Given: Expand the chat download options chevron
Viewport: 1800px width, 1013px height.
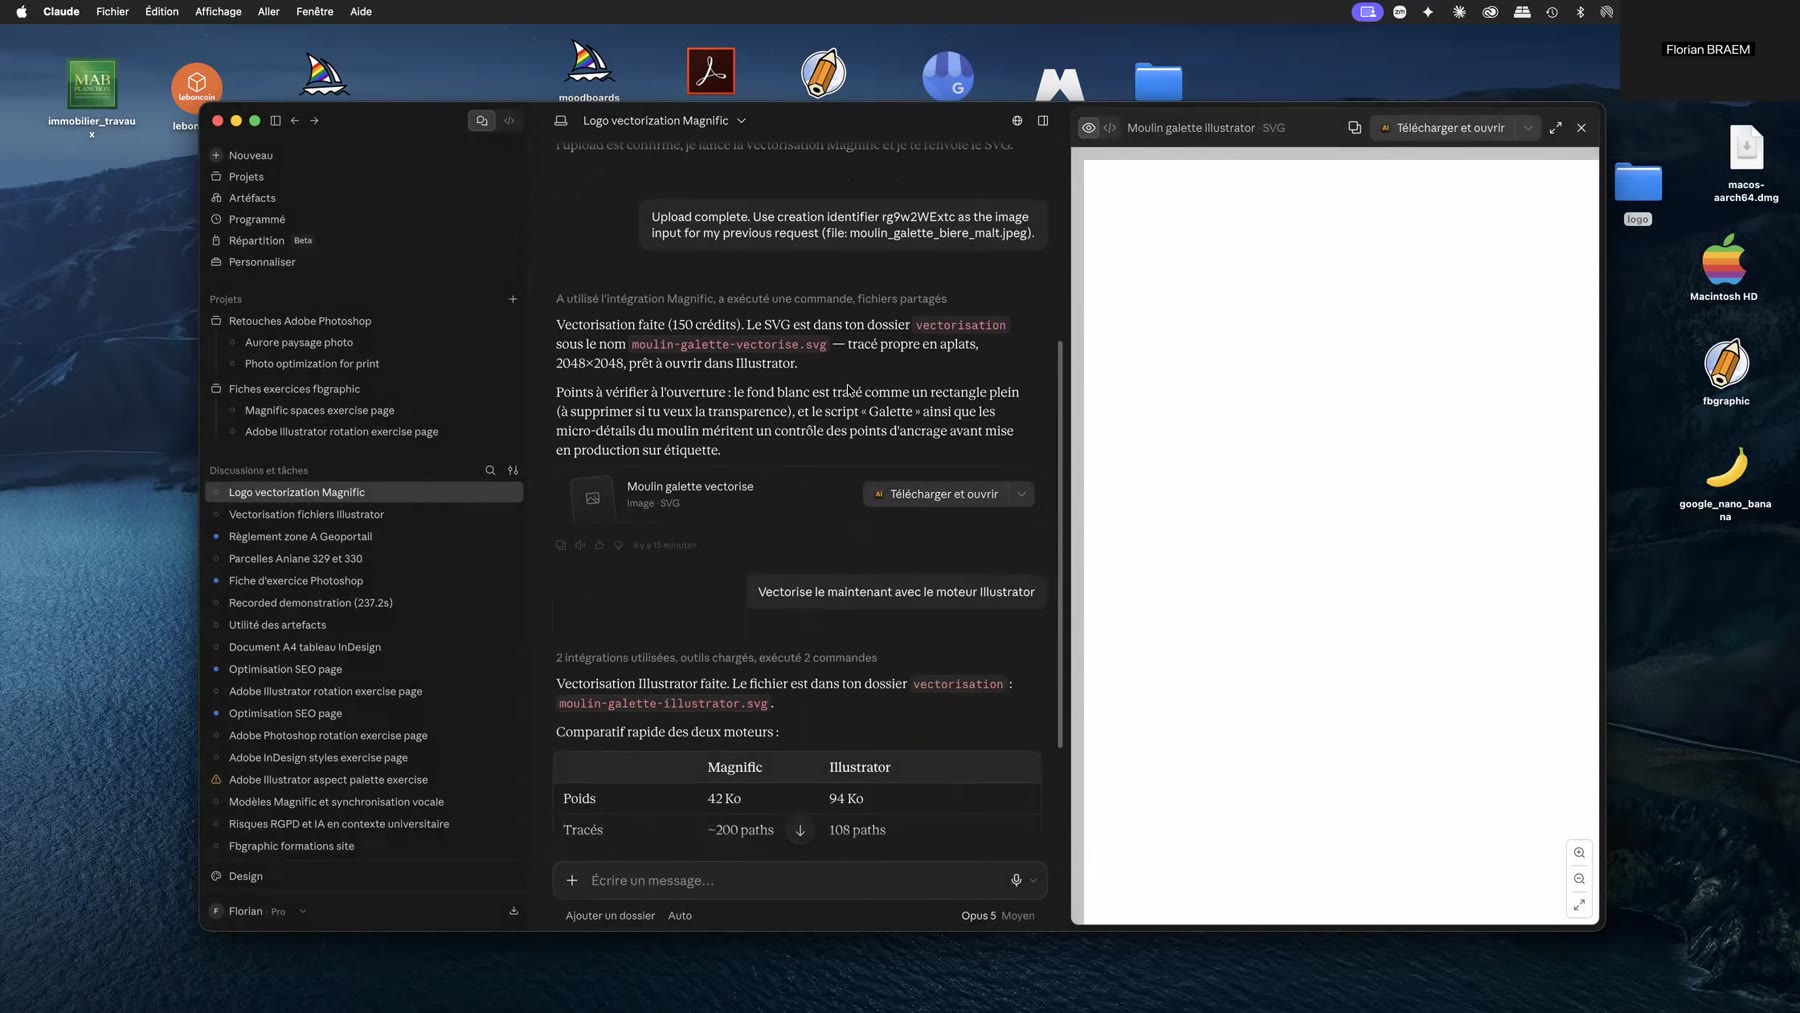Looking at the screenshot, I should click(x=1022, y=494).
